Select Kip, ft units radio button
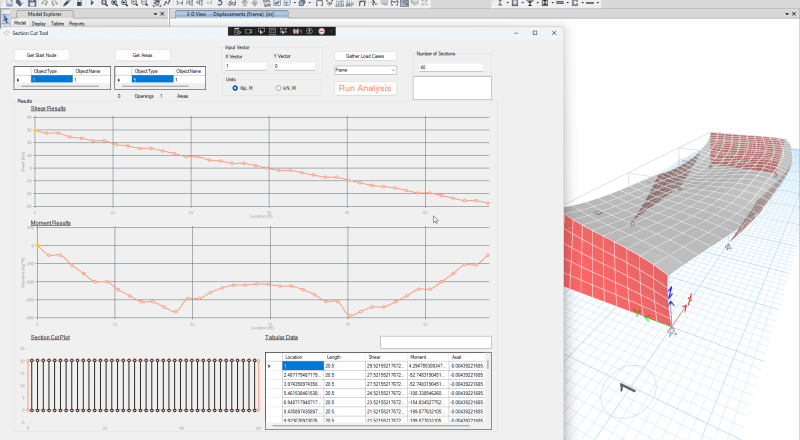Viewport: 800px width, 440px height. pos(235,88)
